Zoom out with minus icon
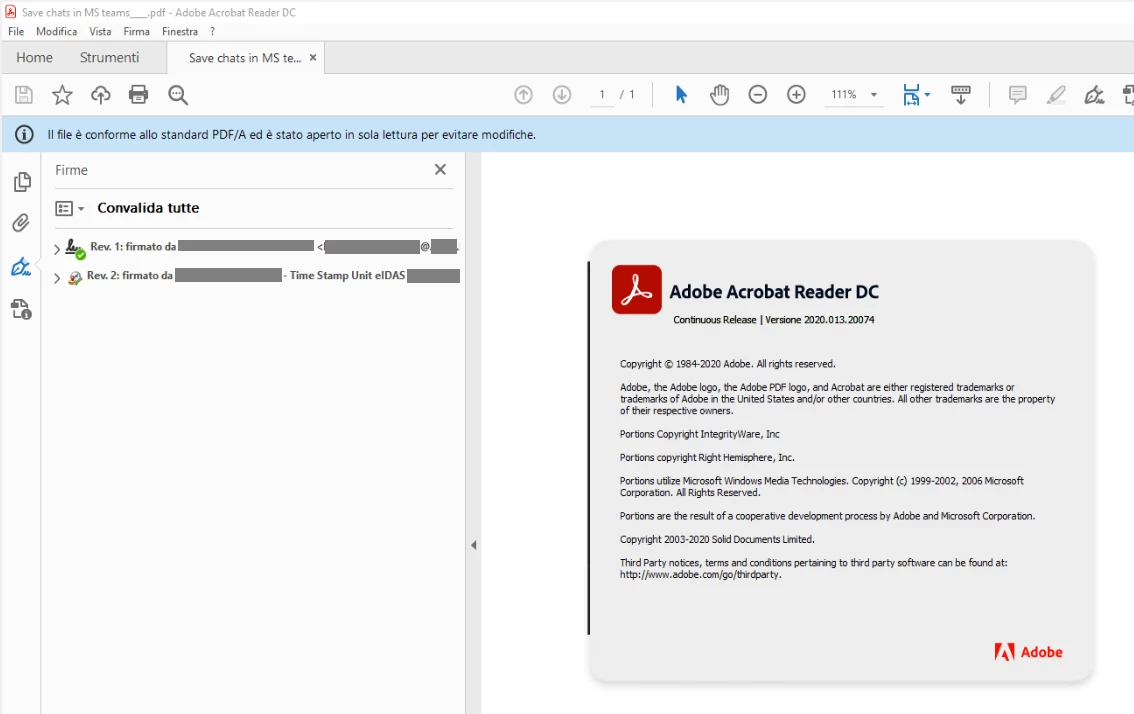Screen dimensions: 1134x714 757,95
